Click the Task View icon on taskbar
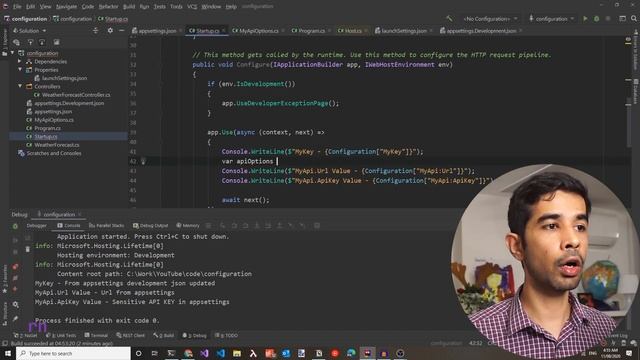640x360 pixels. pos(155,353)
